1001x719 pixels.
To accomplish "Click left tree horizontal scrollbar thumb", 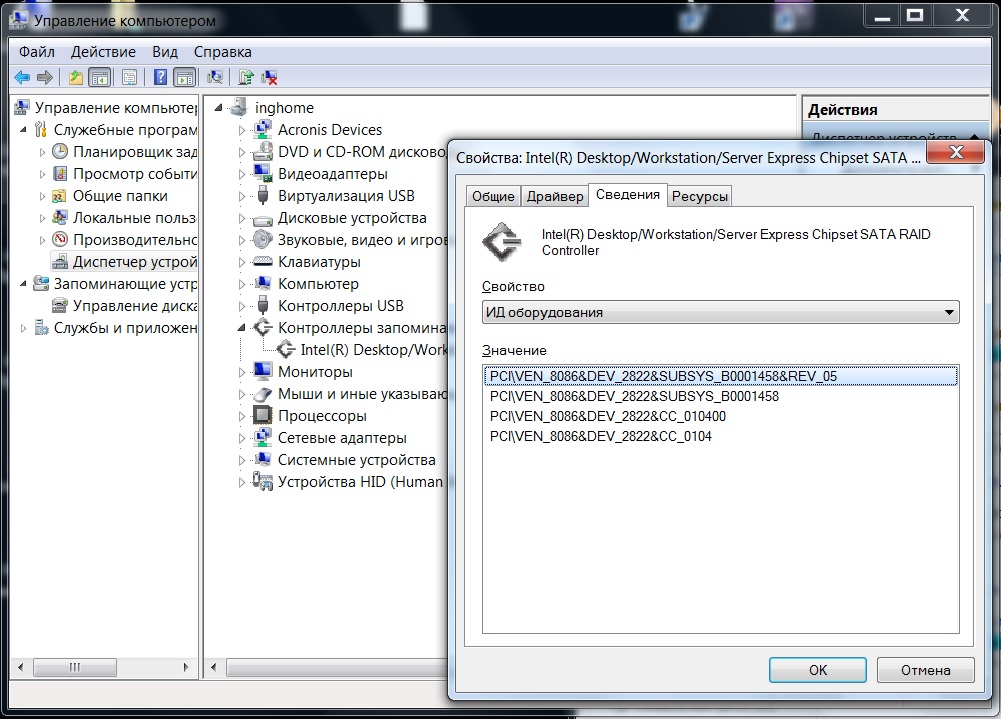I will coord(75,667).
